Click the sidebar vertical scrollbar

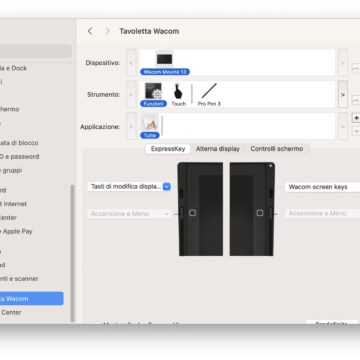pos(72,253)
